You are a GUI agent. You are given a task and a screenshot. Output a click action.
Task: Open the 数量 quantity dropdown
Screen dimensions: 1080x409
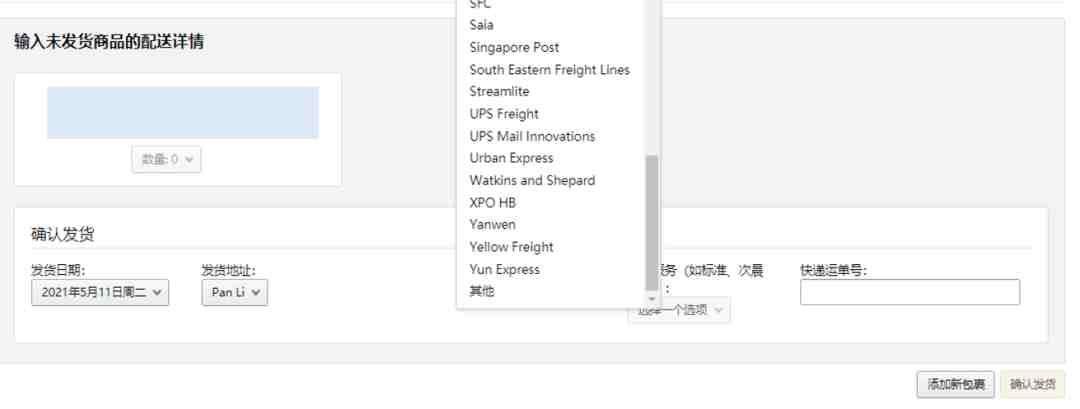(x=167, y=159)
